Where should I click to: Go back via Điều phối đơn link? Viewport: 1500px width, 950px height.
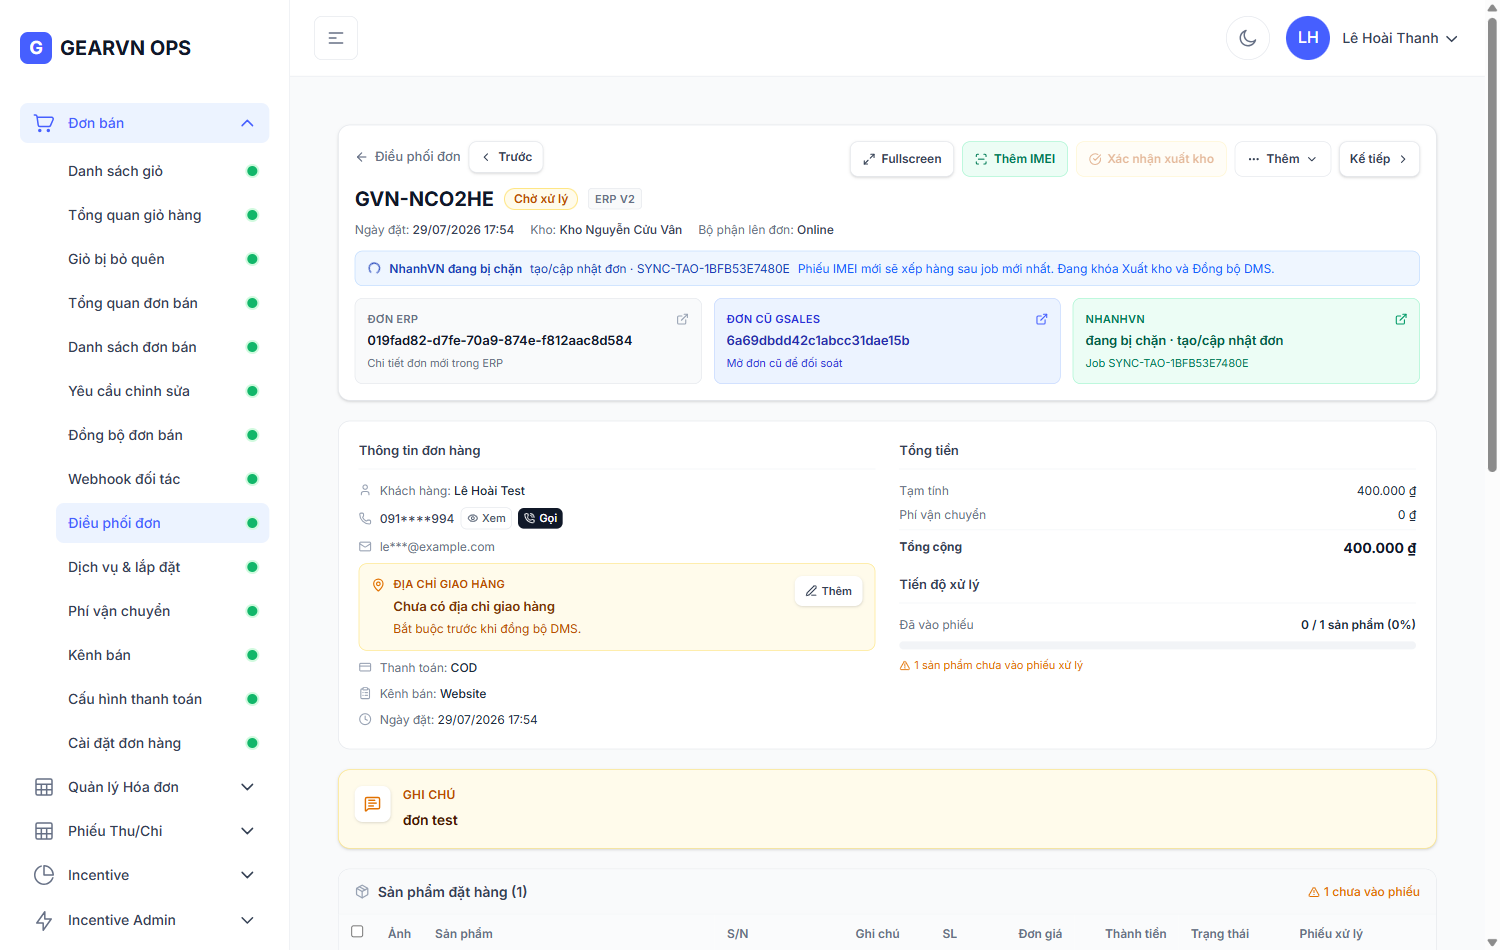coord(408,157)
